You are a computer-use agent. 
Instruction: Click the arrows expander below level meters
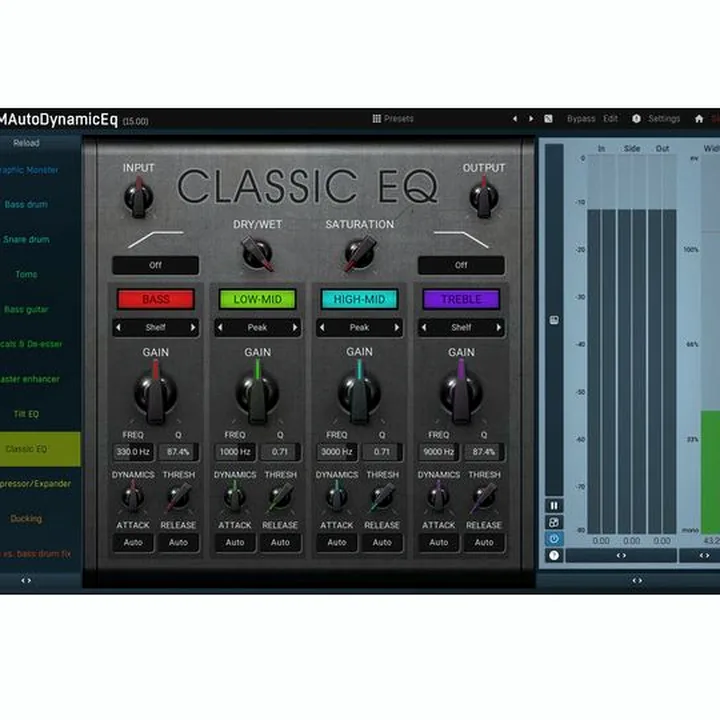pos(621,556)
